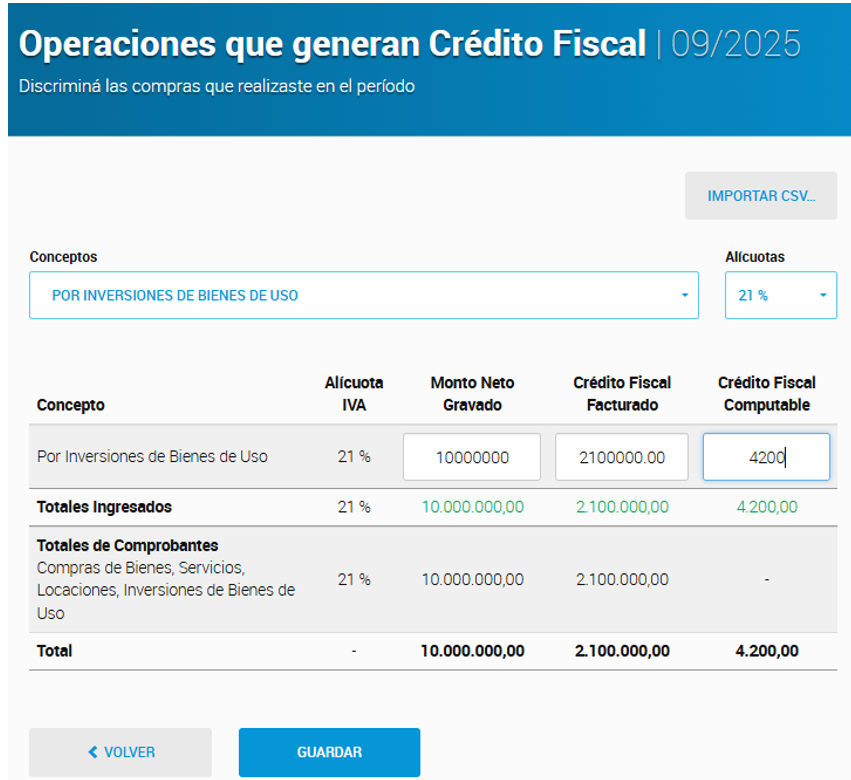Click the page title Operaciones que generan Crédito Fiscal
Screen dimensions: 851x780
(332, 44)
